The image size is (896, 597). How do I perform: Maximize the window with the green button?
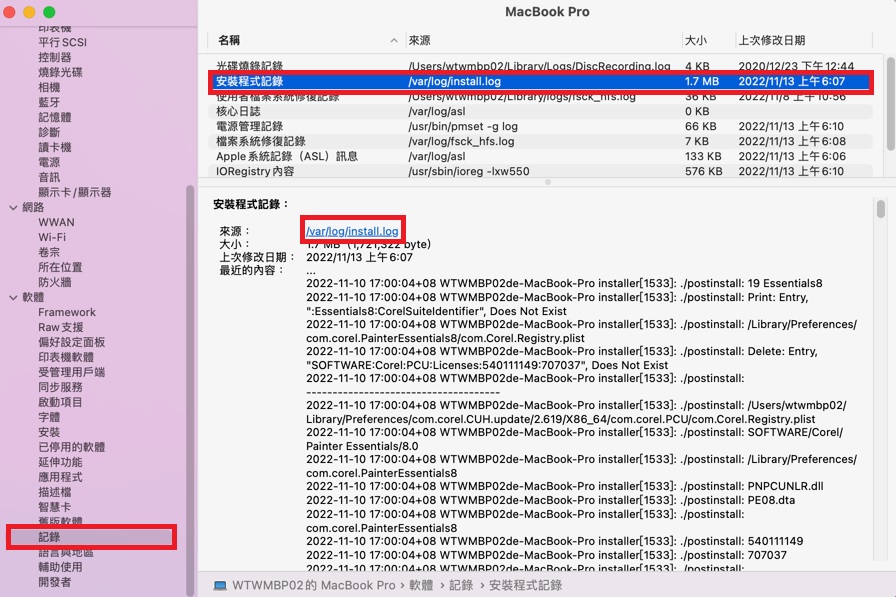click(49, 12)
